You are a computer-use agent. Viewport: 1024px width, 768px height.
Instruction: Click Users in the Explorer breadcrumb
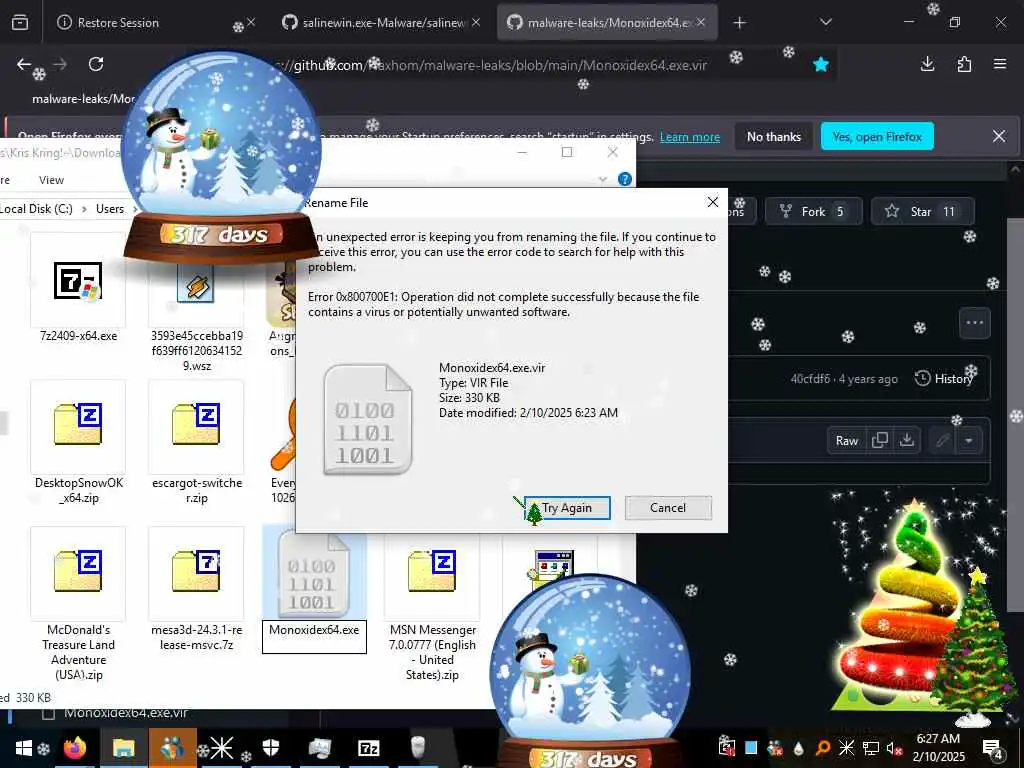[x=110, y=209]
